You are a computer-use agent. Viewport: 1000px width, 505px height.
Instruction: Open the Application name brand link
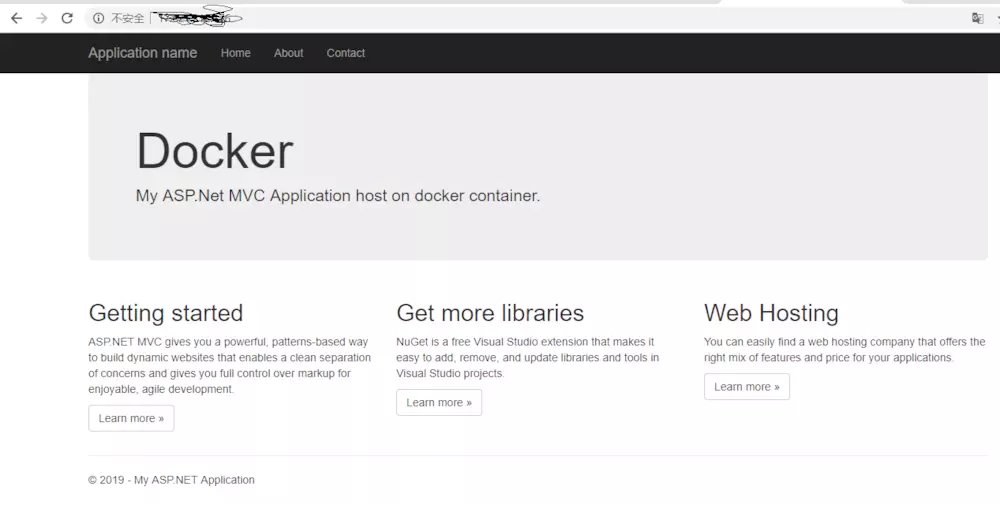click(x=142, y=53)
